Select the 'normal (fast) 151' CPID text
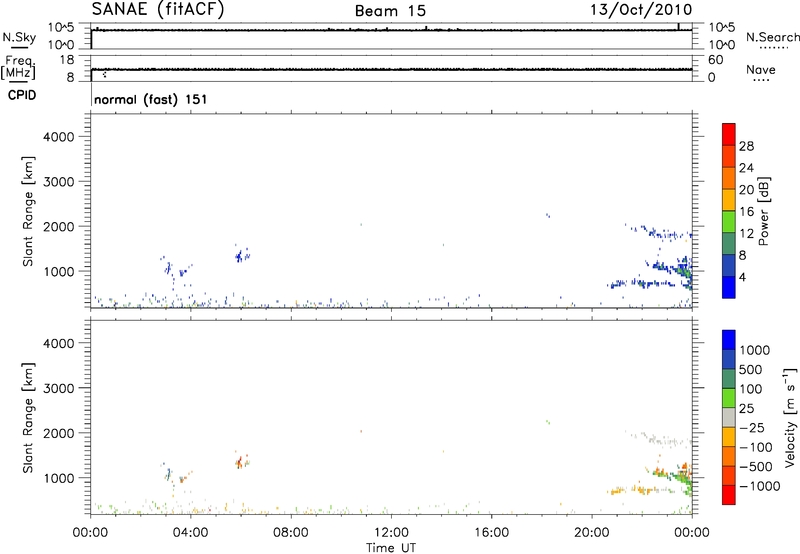 click(151, 99)
